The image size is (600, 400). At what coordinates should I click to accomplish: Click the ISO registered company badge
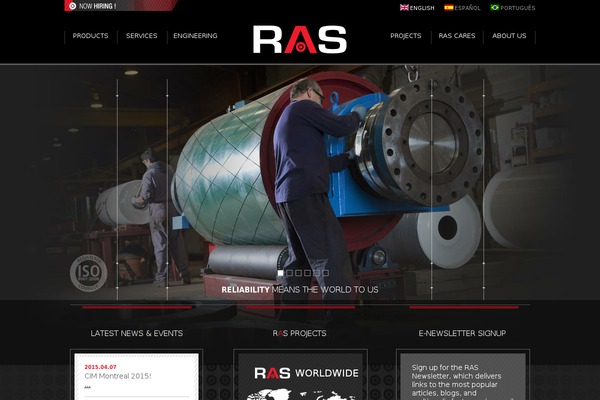point(88,273)
